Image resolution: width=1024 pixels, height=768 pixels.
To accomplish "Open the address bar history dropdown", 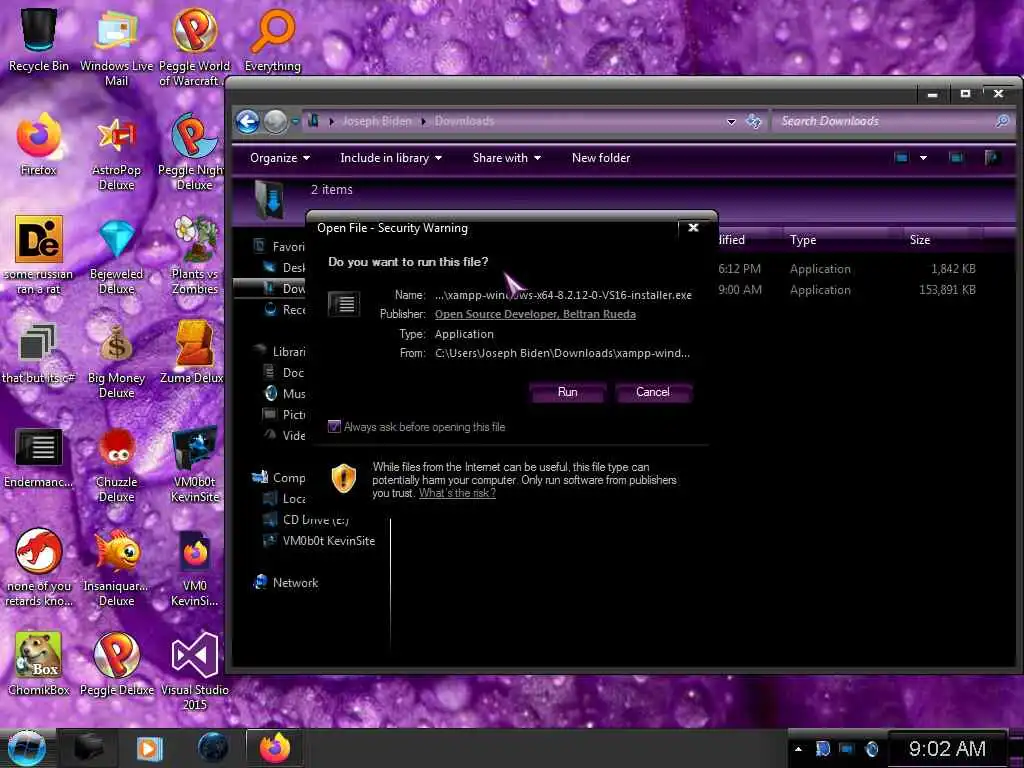I will pyautogui.click(x=731, y=121).
